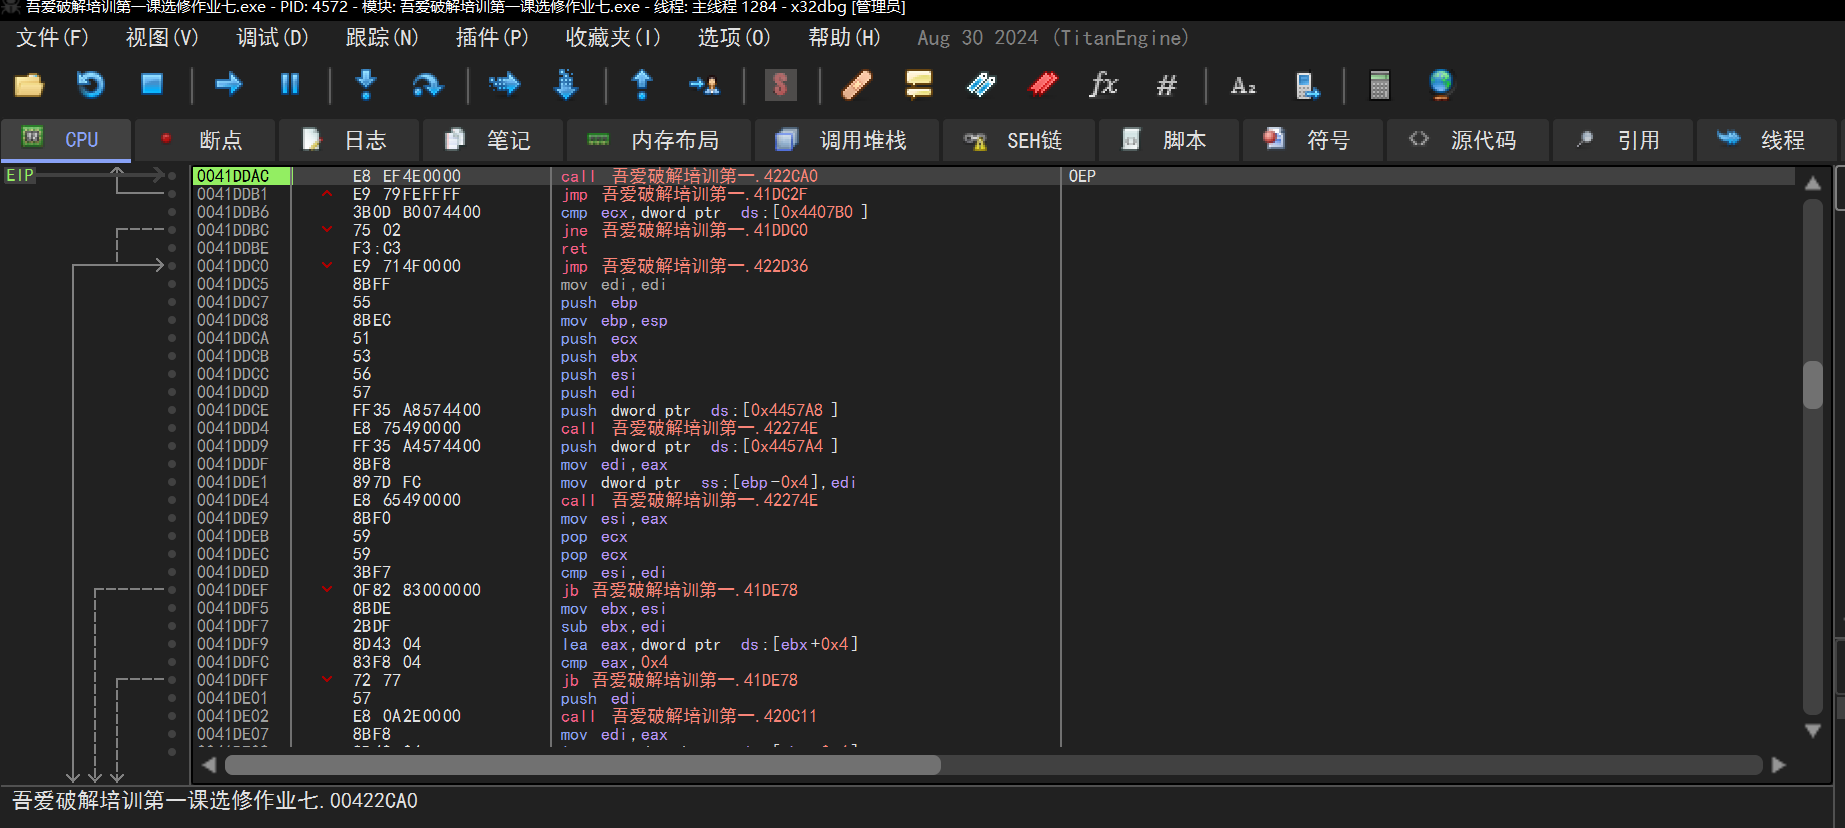Open the 帮助(H) menu

tap(844, 38)
